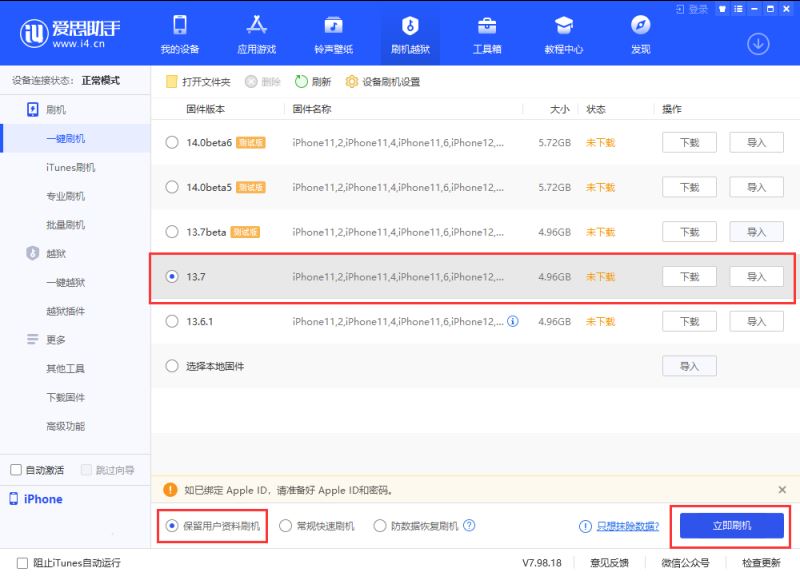
Task: Open 设备刷机设置 device flash settings
Action: (383, 82)
